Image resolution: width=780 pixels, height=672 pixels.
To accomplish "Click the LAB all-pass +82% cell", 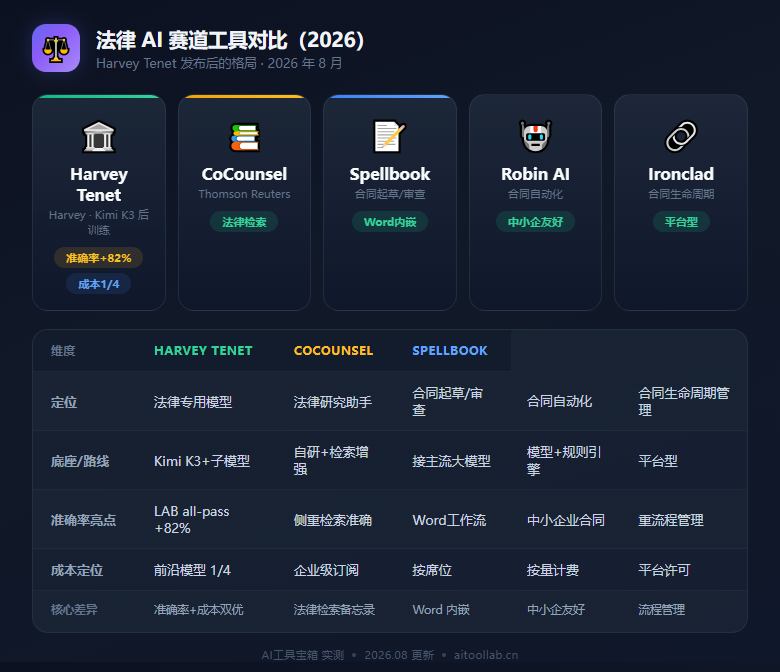I will click(192, 520).
